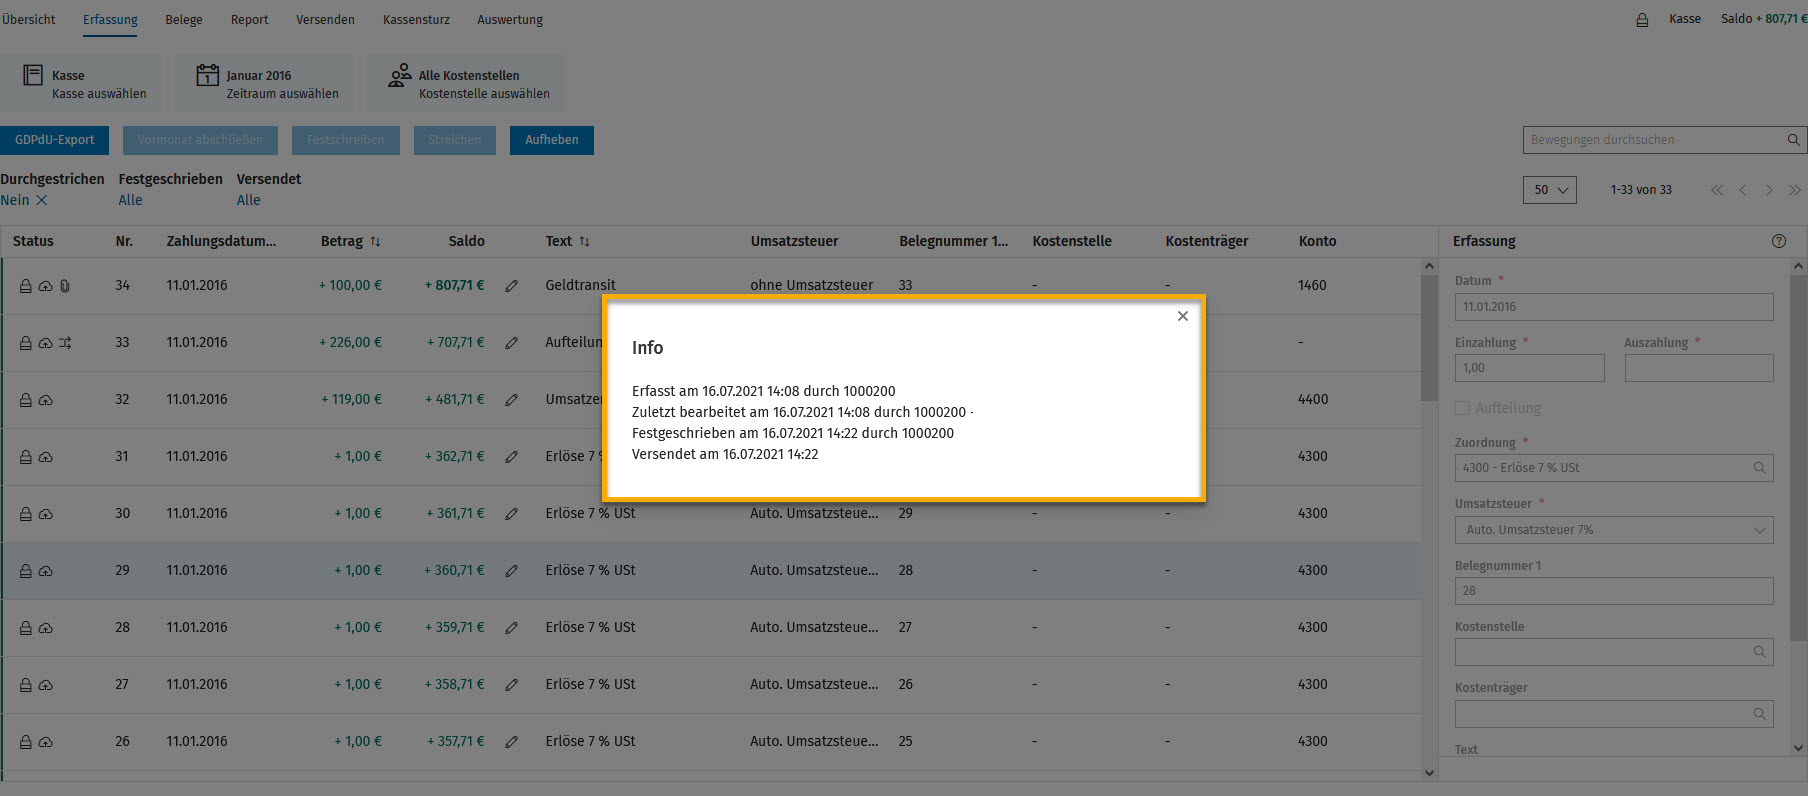Open the Festgeschrieben filter Alle
Screen dimensions: 1809x796
(130, 200)
